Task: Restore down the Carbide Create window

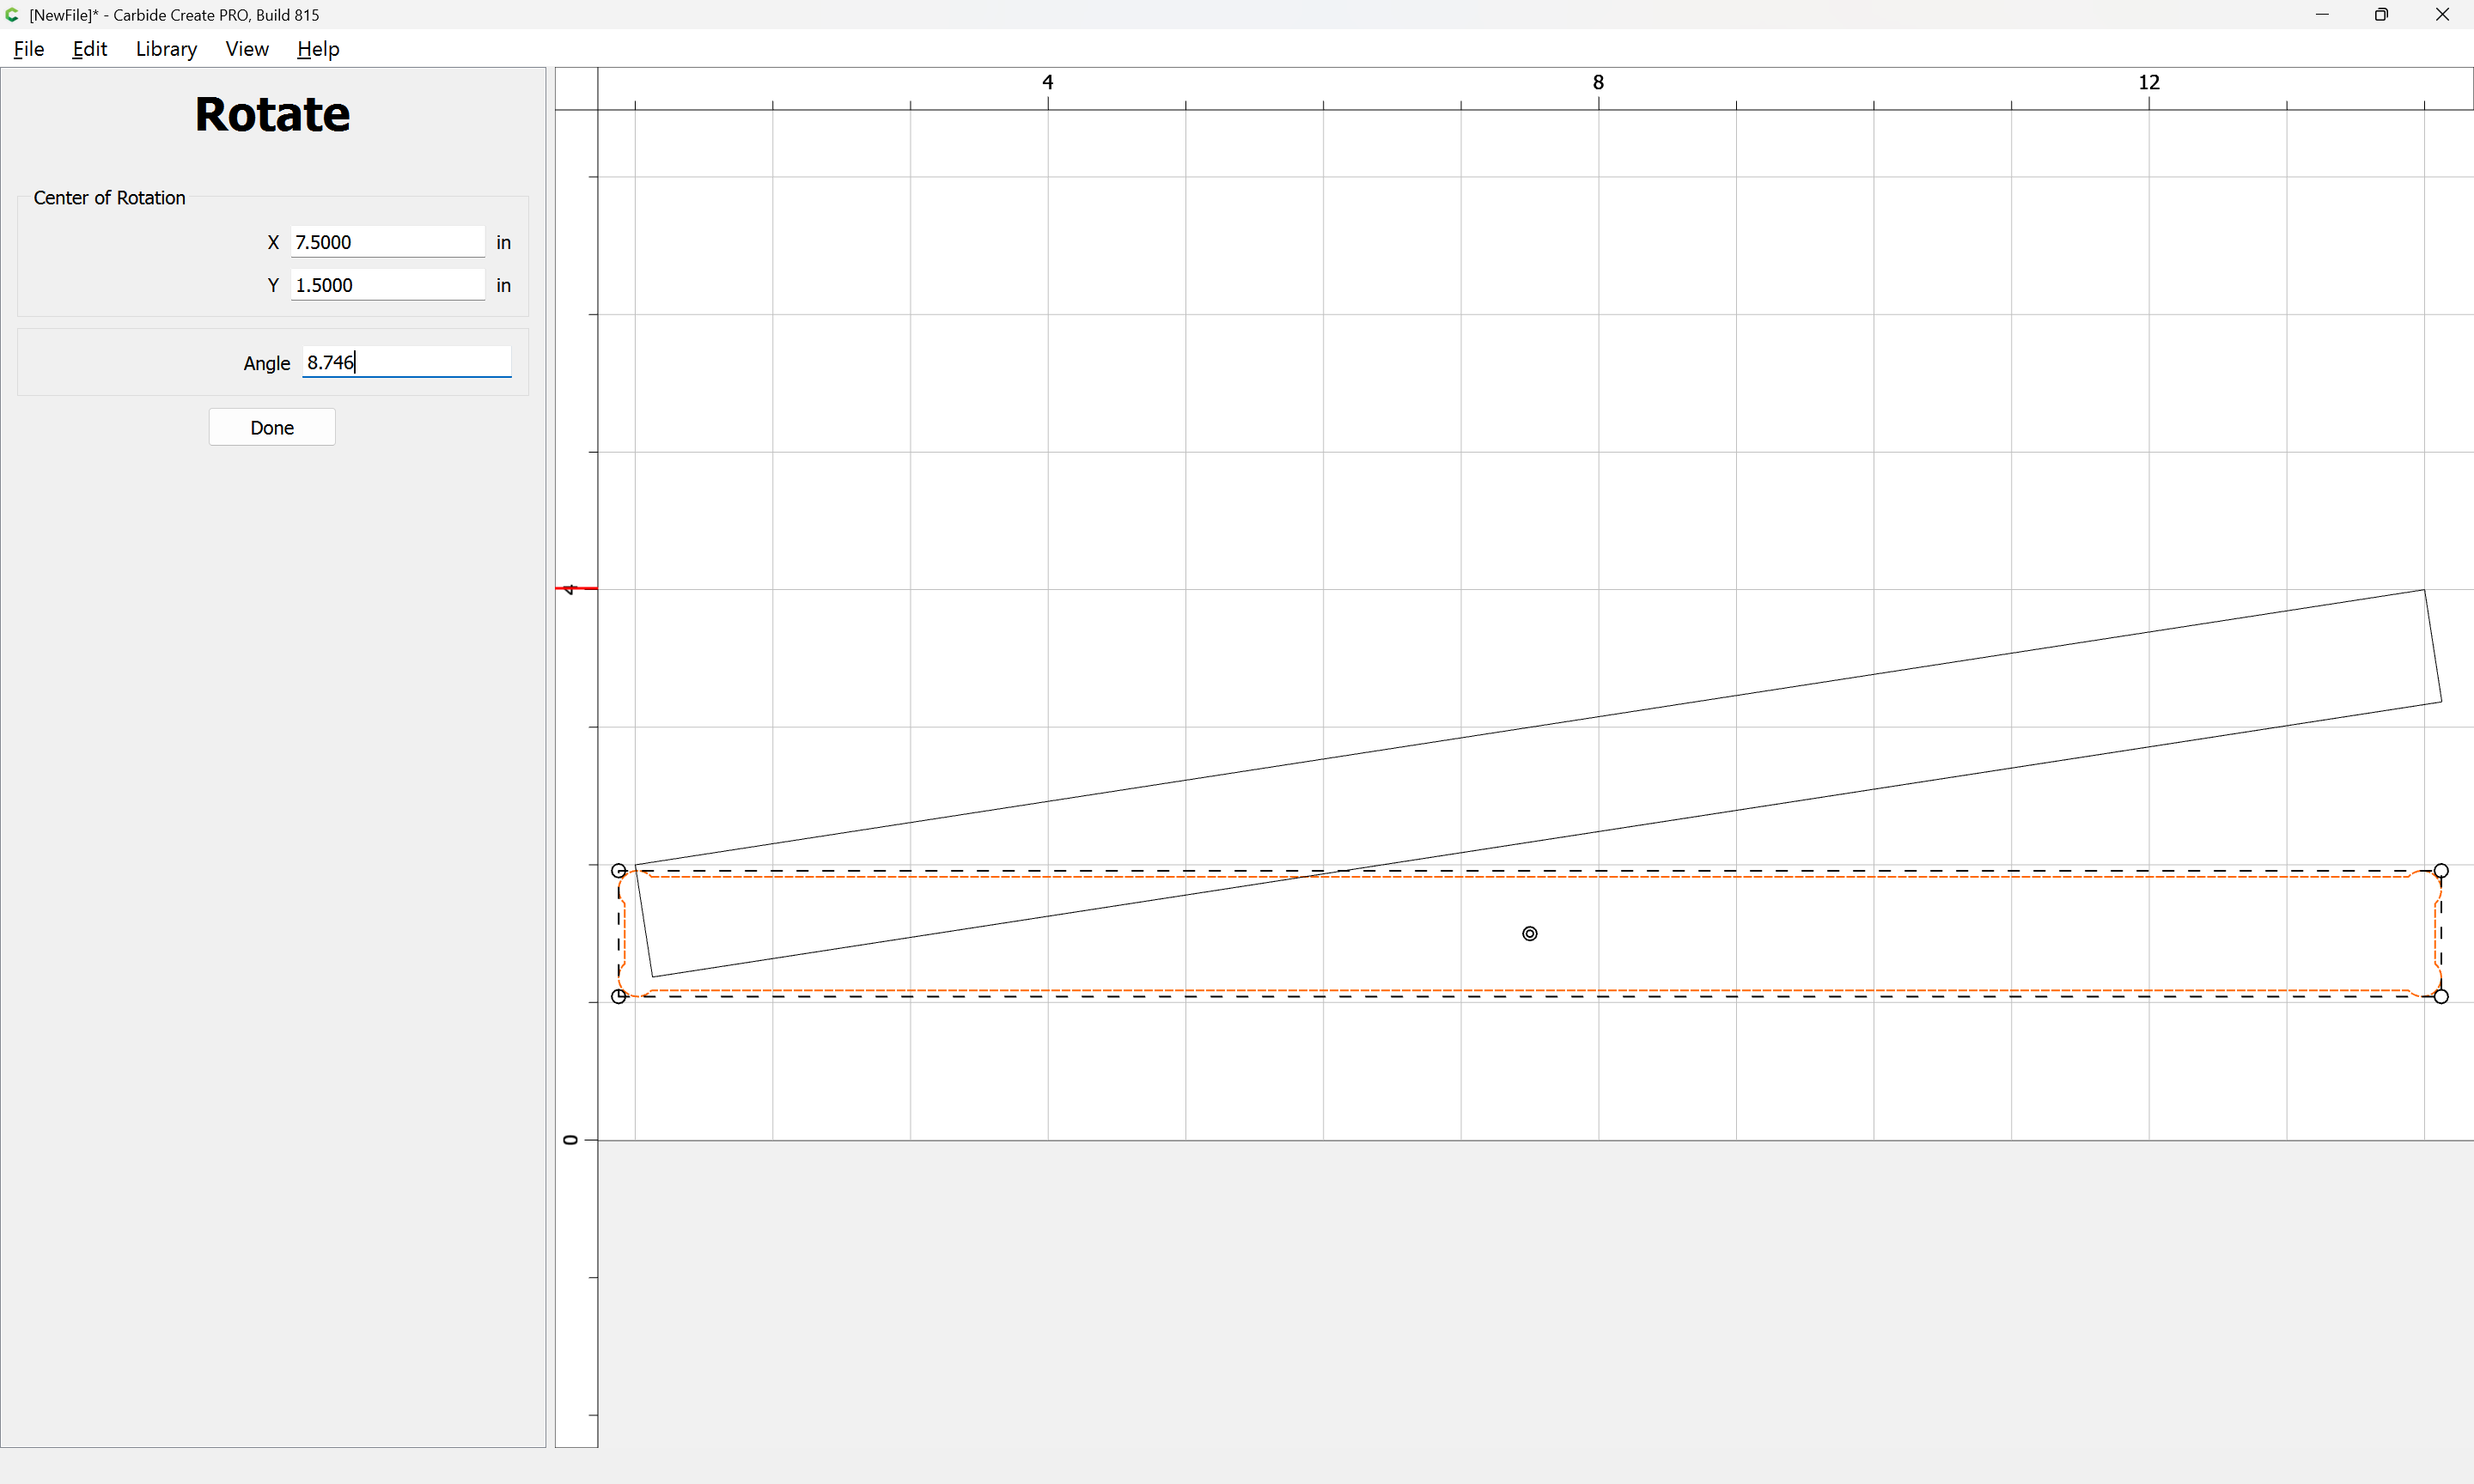Action: coord(2382,14)
